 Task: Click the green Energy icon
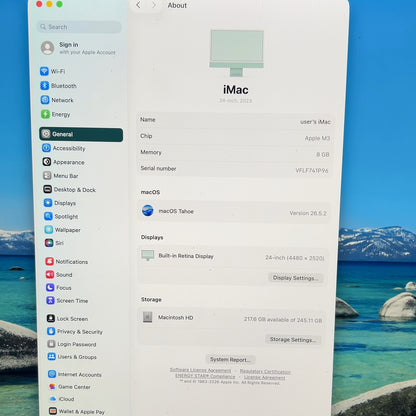click(45, 114)
